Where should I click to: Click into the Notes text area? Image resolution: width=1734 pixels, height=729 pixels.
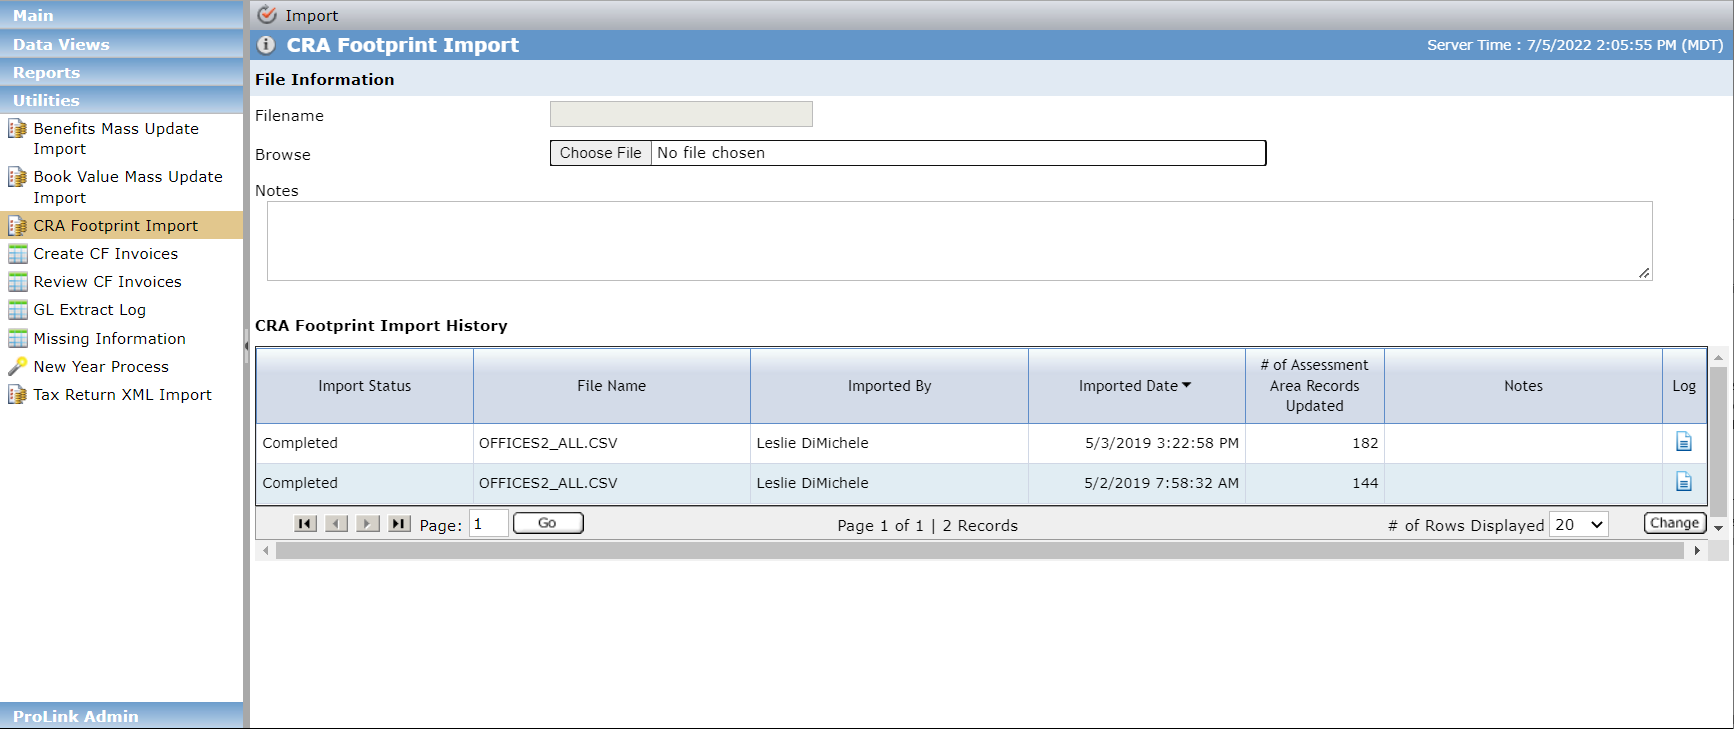[959, 241]
